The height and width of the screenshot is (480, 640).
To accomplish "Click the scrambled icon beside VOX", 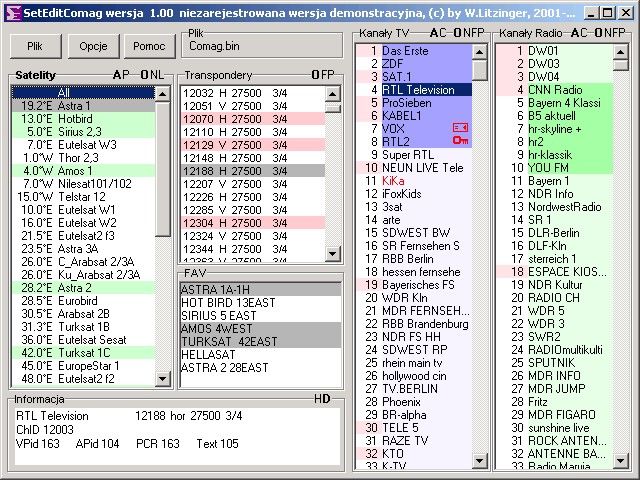I will (460, 128).
